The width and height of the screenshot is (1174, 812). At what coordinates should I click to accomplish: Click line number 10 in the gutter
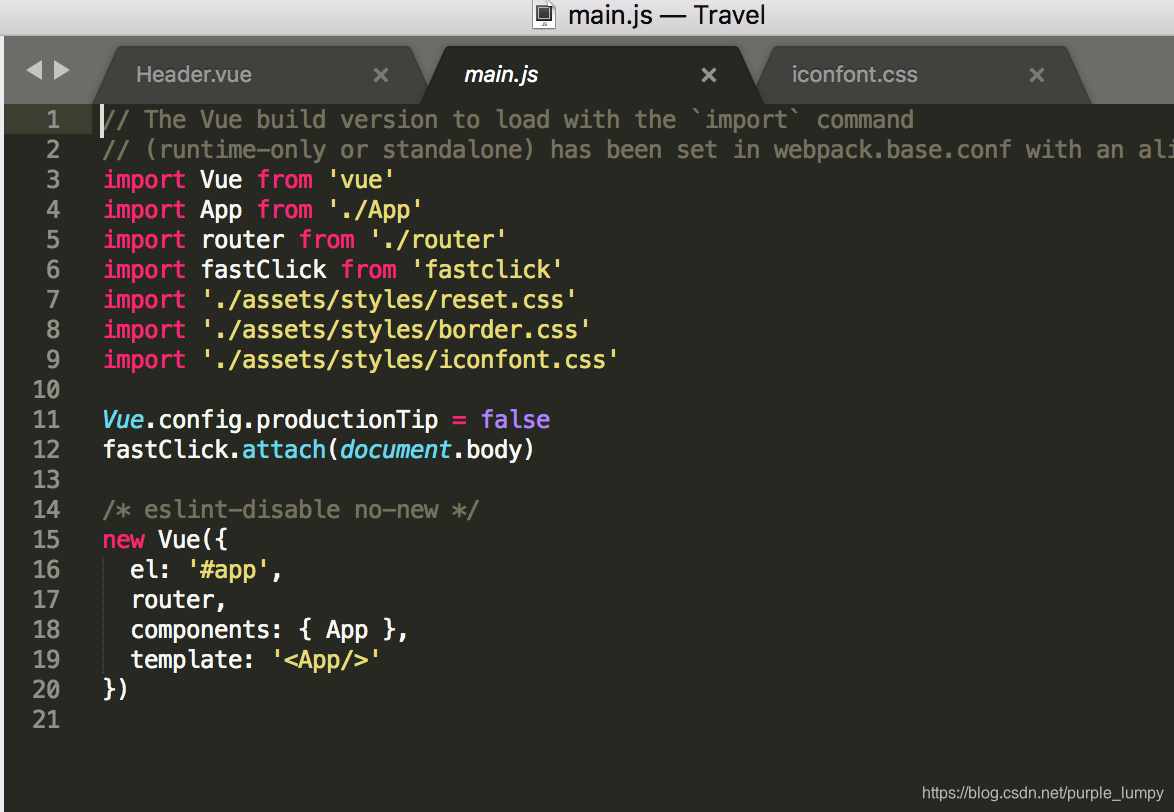(x=46, y=389)
